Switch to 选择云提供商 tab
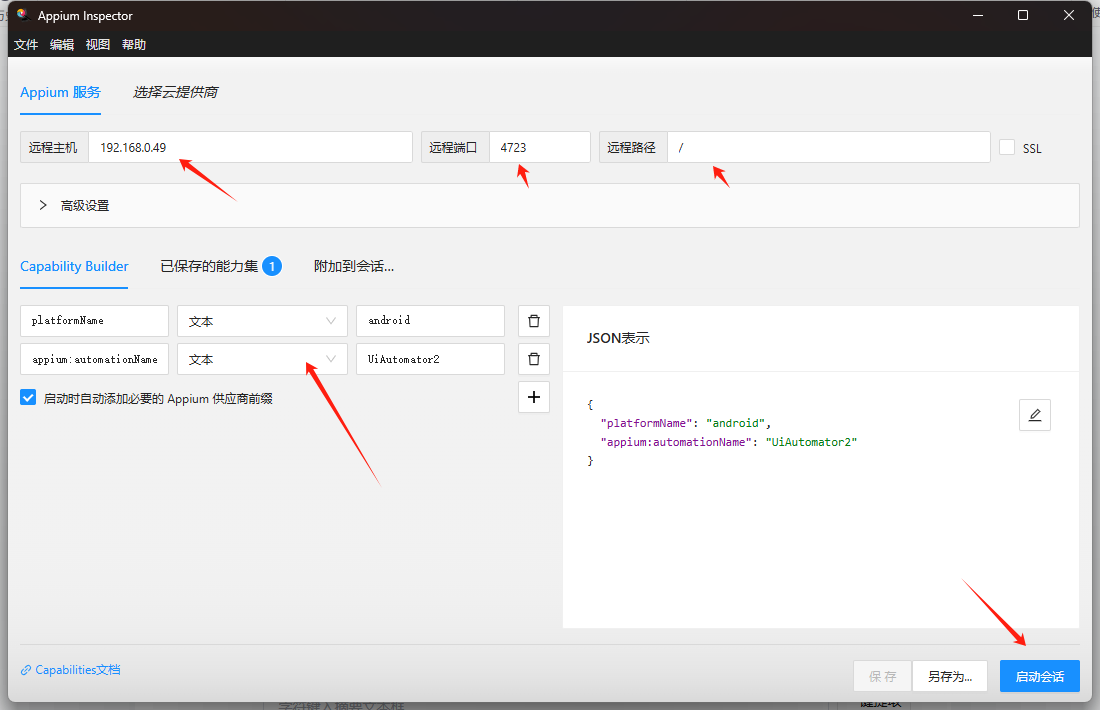1100x710 pixels. coord(175,93)
